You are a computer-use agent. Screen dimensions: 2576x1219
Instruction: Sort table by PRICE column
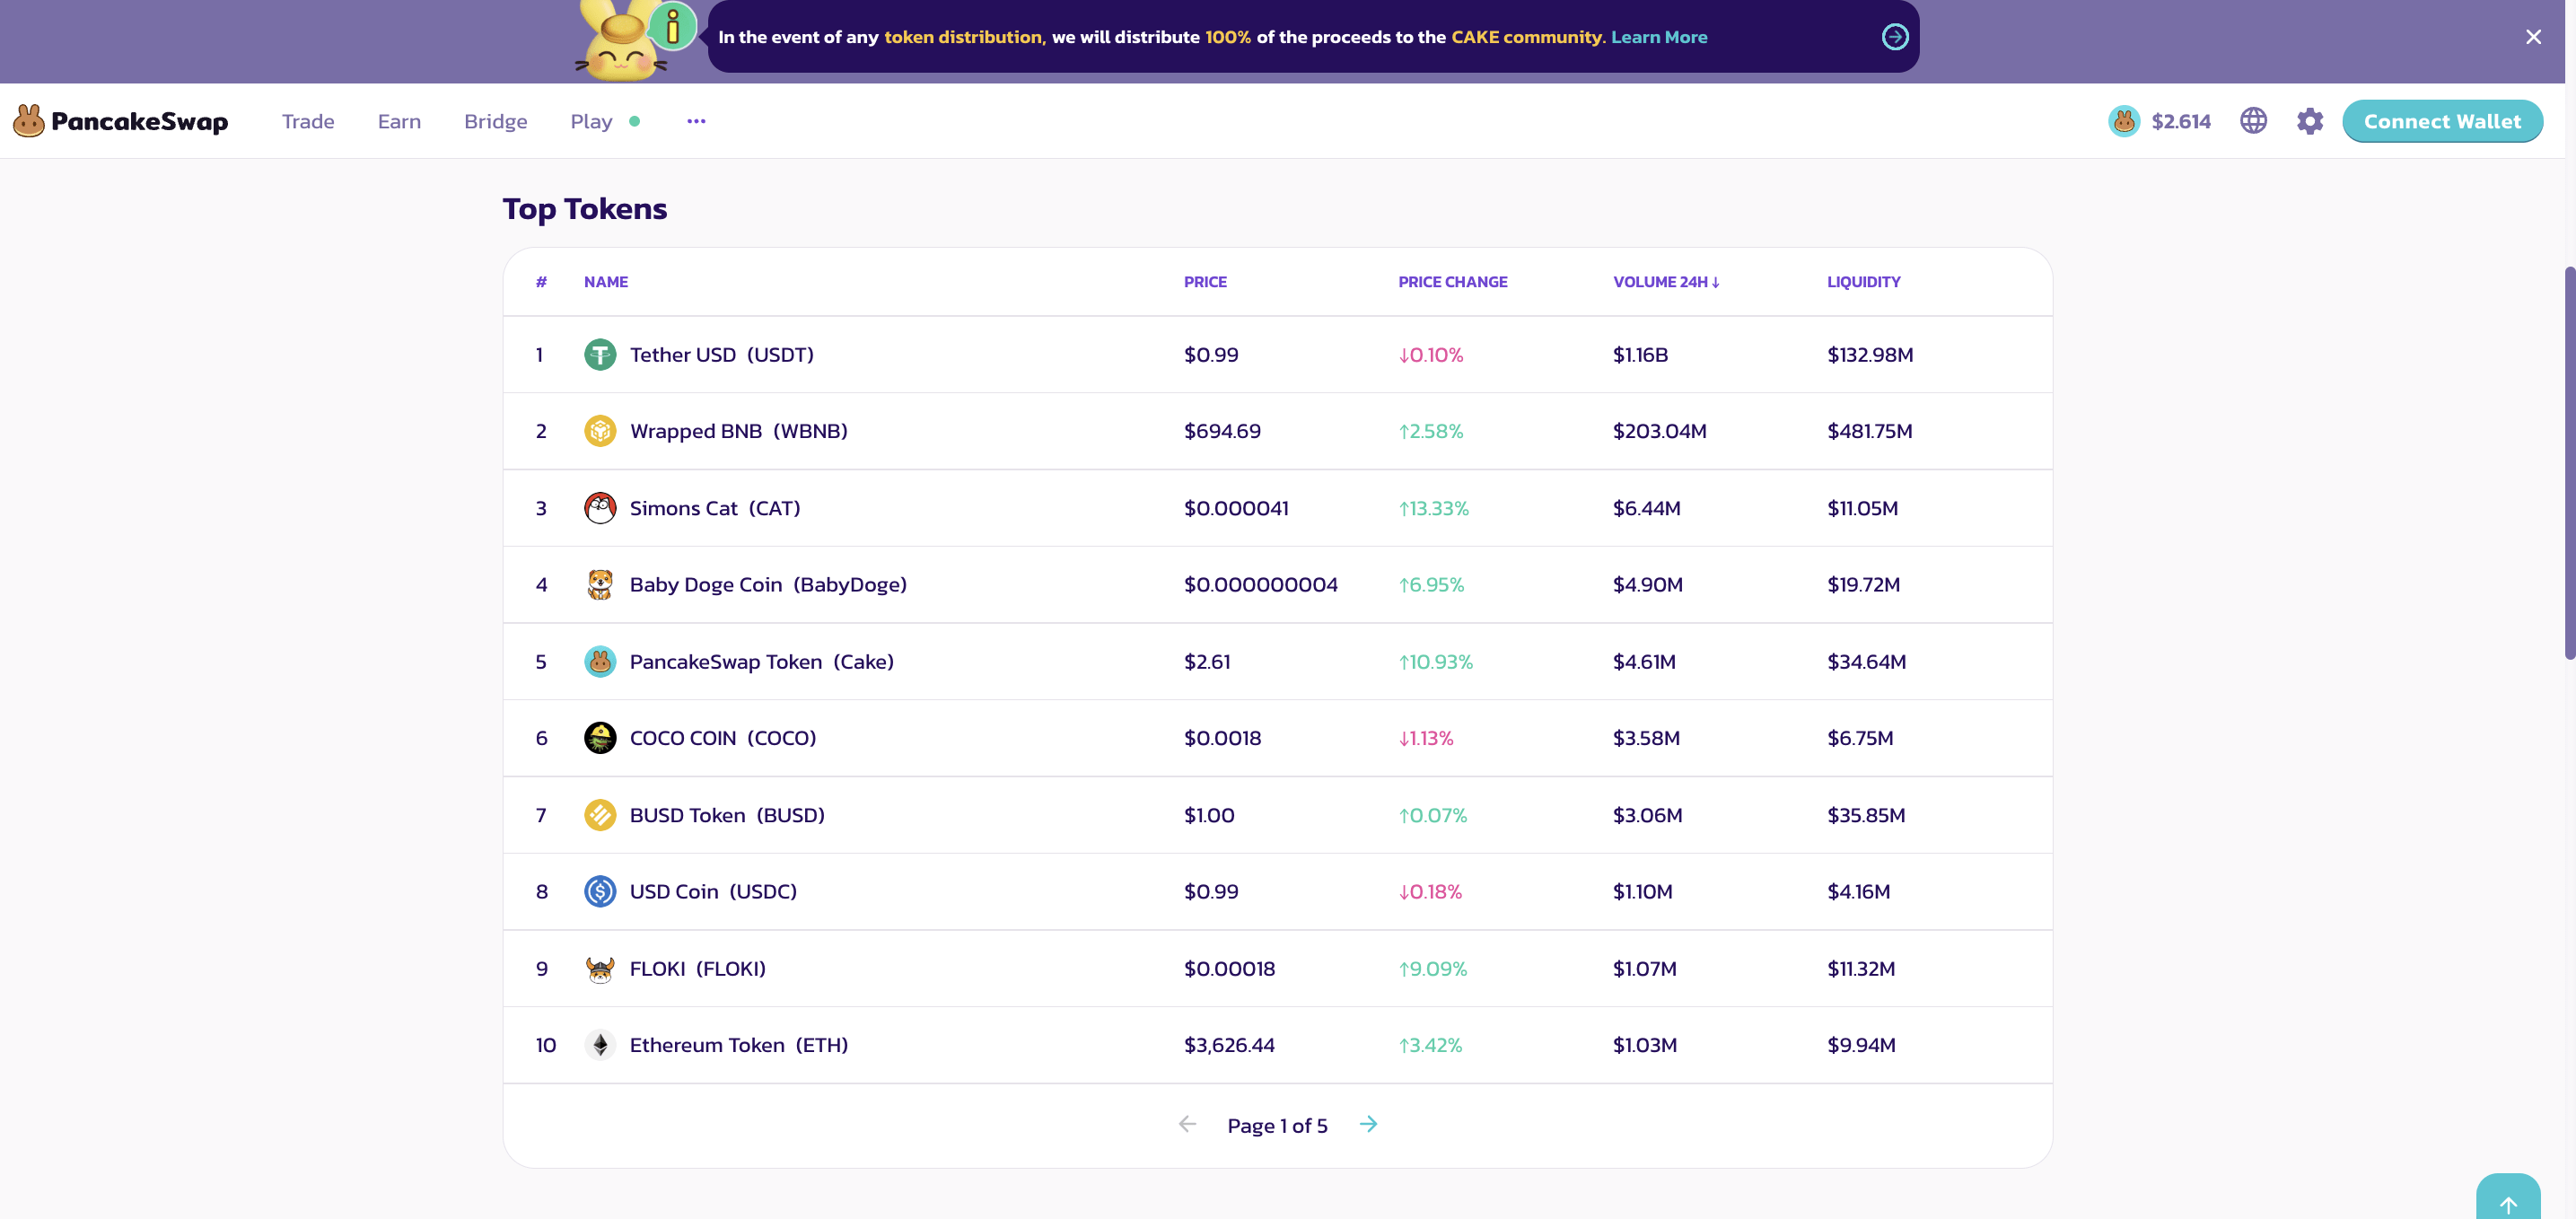click(x=1205, y=282)
